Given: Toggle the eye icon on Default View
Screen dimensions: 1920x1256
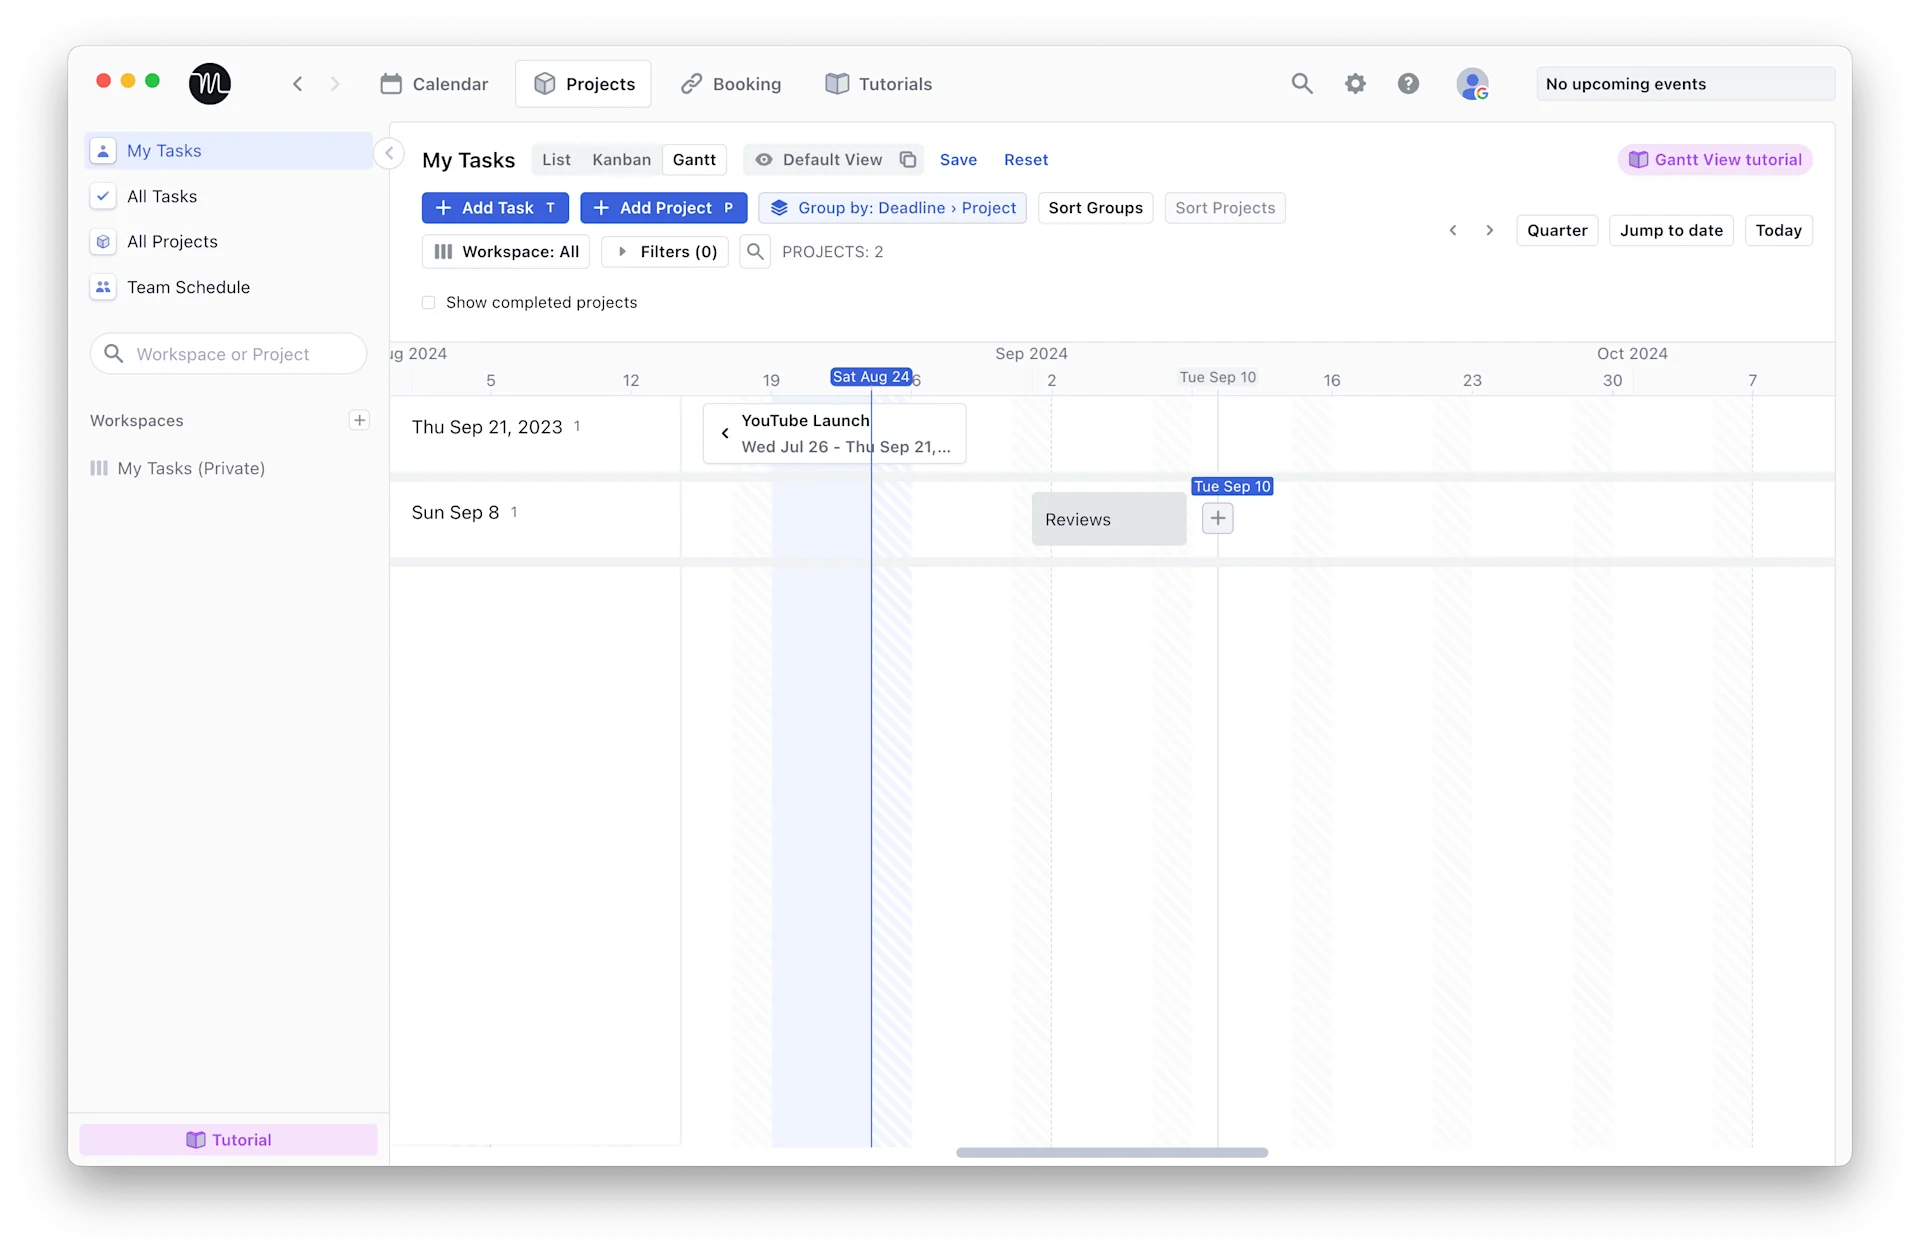Looking at the screenshot, I should (x=764, y=159).
